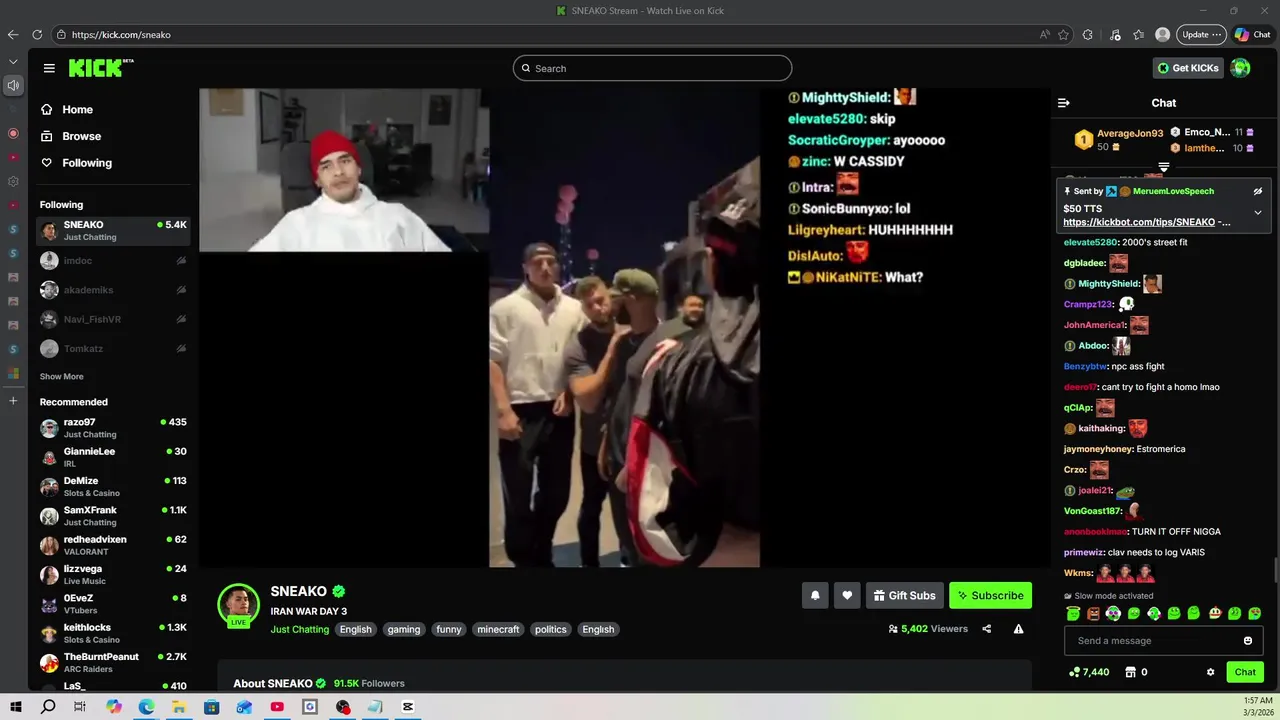Screen dimensions: 1280x720
Task: Open the chat shop icon
Action: coord(1131,672)
